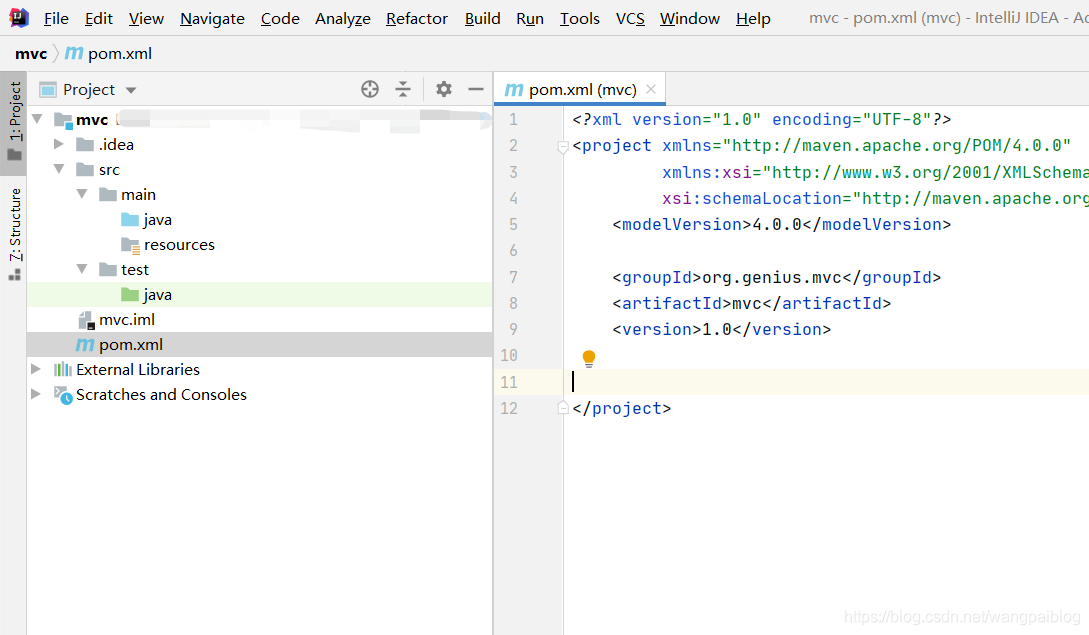
Task: Place cursor on version 1.0 line
Action: coord(721,329)
